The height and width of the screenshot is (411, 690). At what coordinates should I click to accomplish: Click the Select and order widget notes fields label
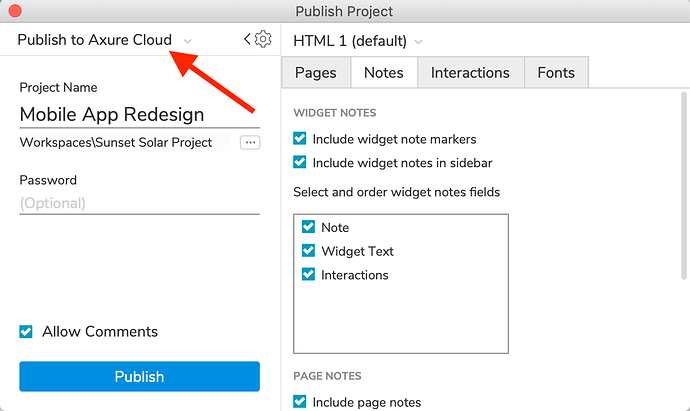(x=396, y=192)
